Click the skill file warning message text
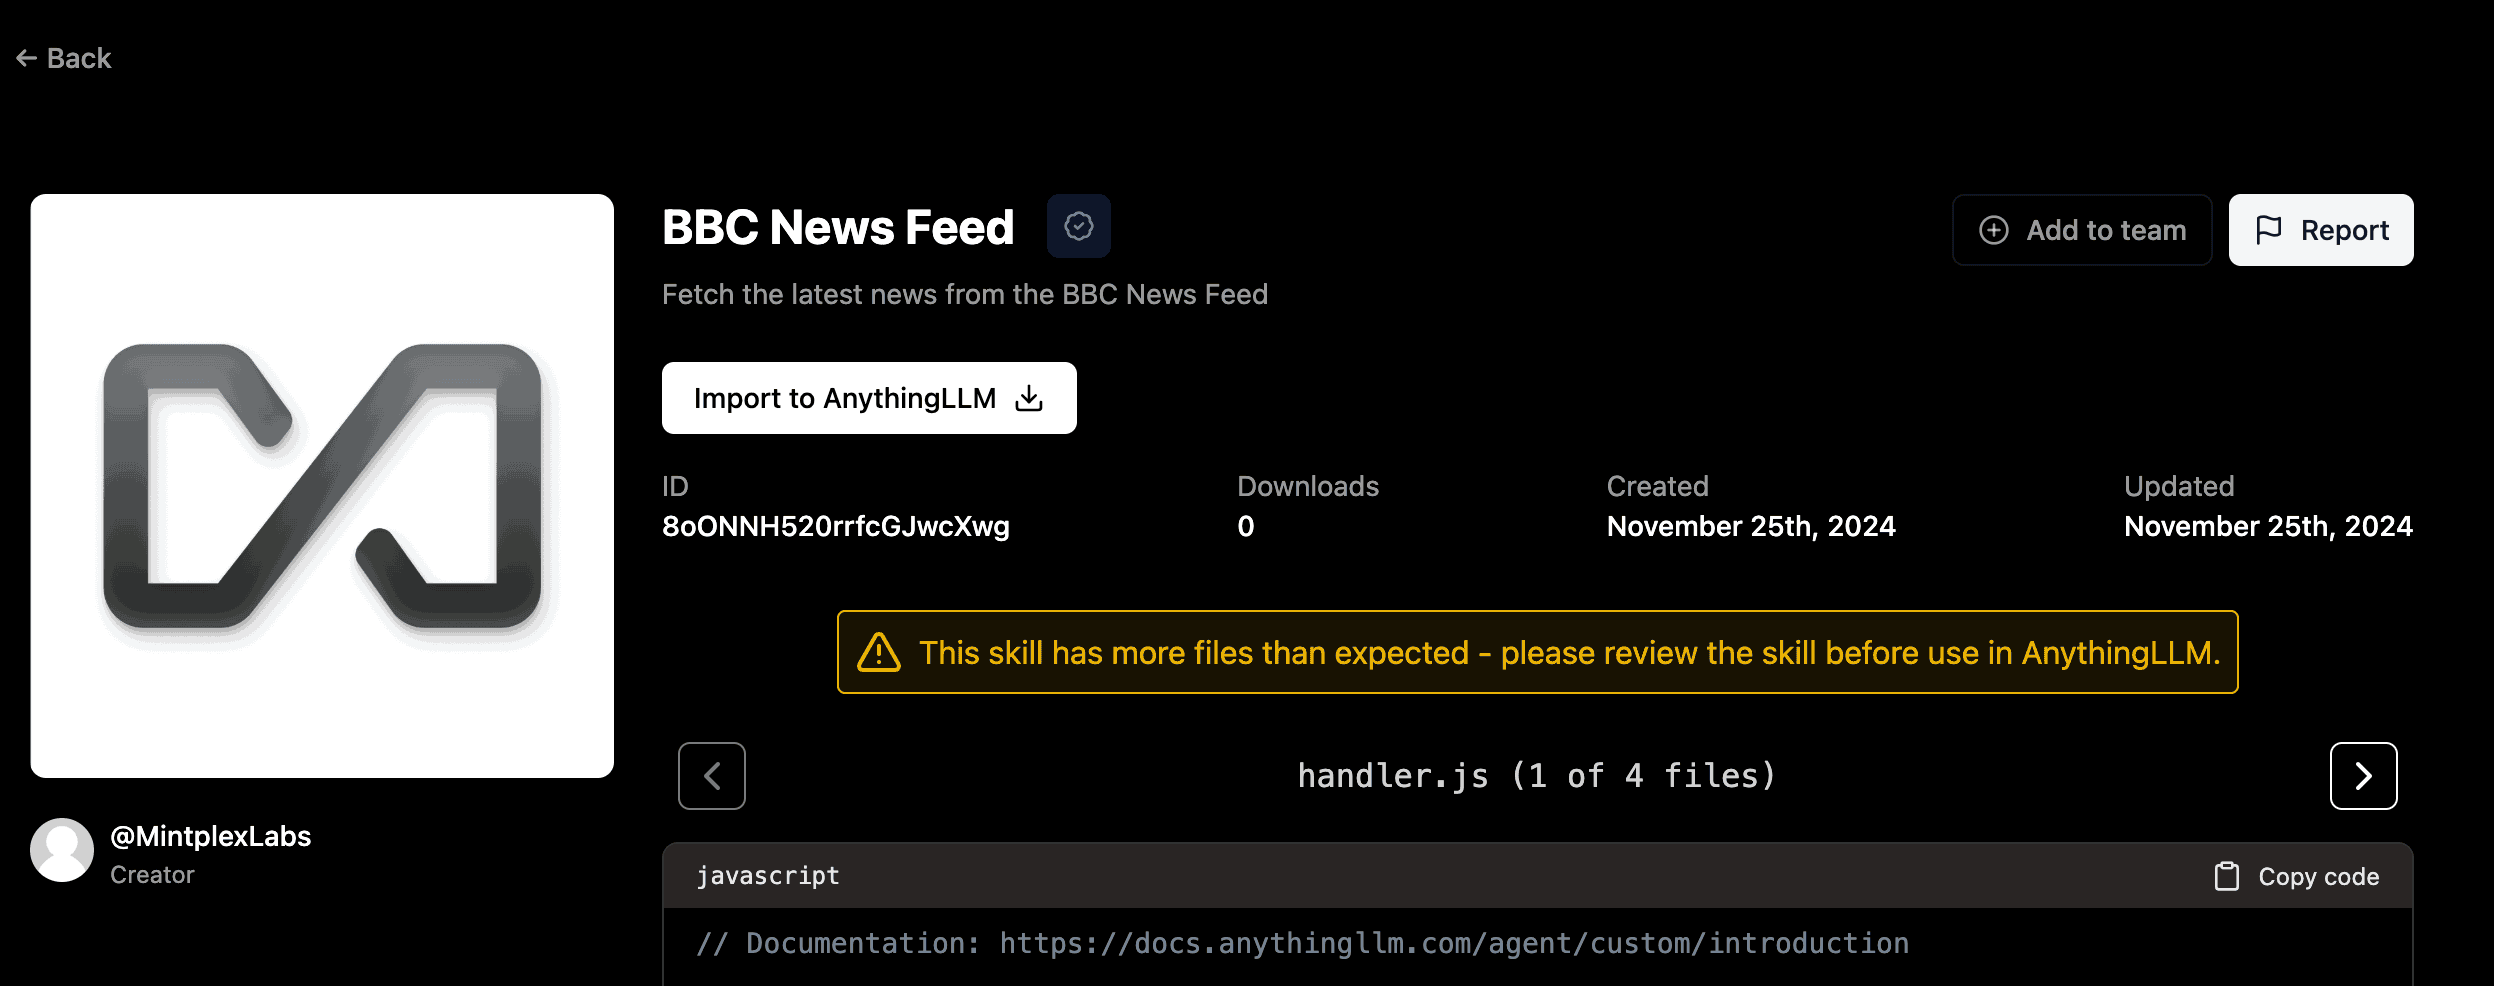Viewport: 2494px width, 986px height. (x=1569, y=652)
